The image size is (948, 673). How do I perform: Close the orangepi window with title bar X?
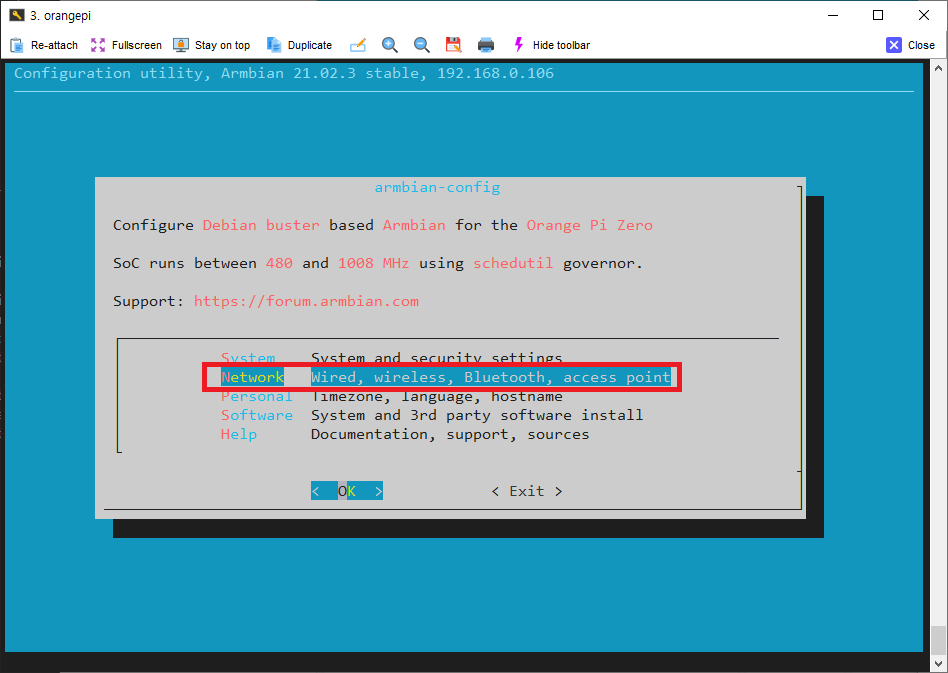(924, 15)
